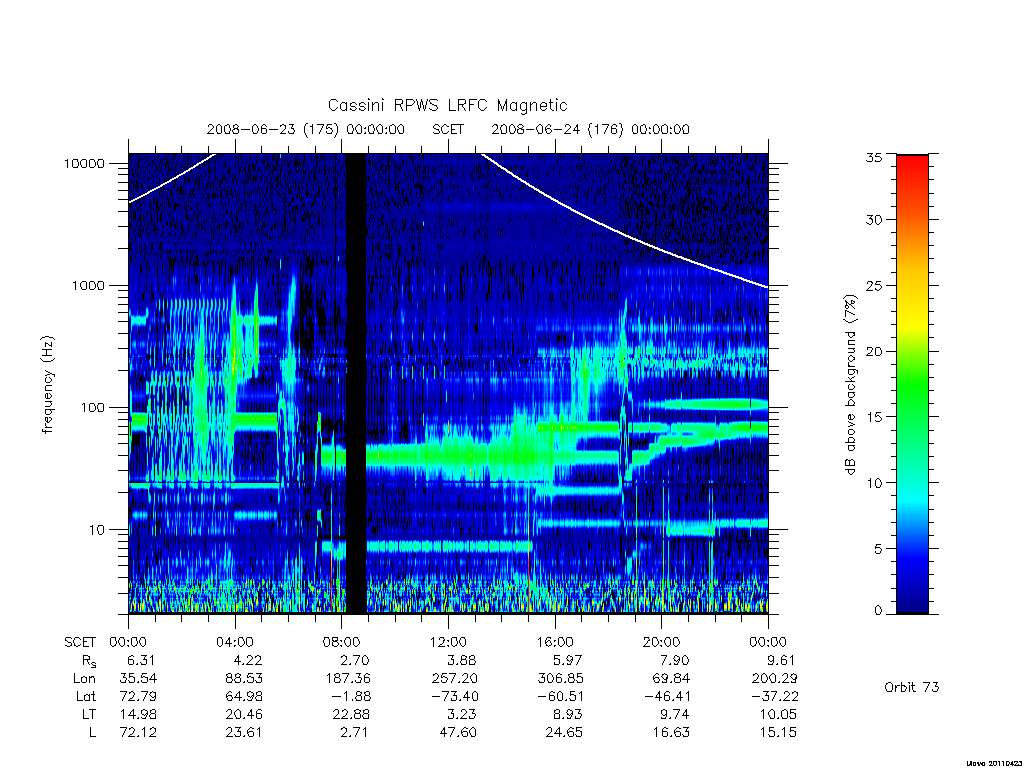This screenshot has height=768, width=1024.
Task: Click the black data gap in the spectrogram
Action: coord(355,383)
